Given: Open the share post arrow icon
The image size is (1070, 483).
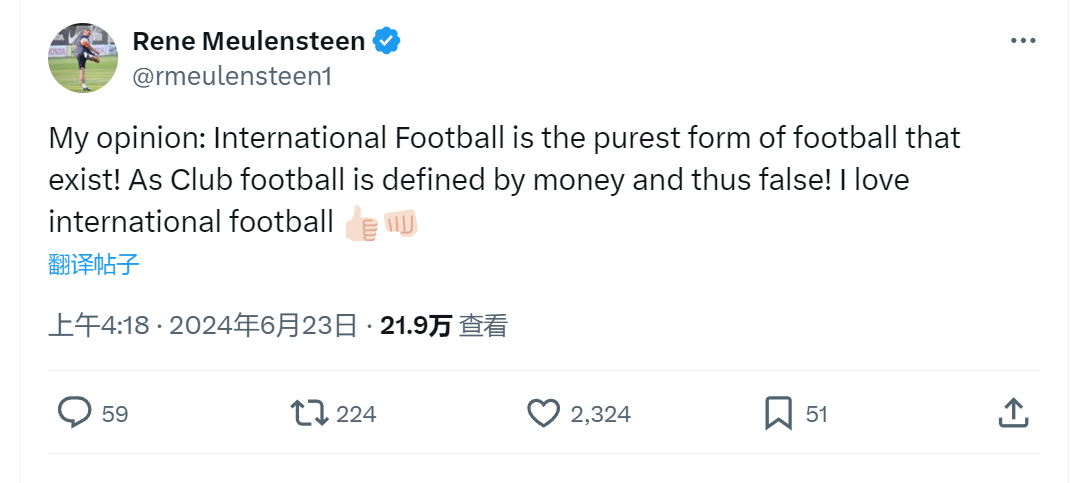Looking at the screenshot, I should pos(1012,412).
